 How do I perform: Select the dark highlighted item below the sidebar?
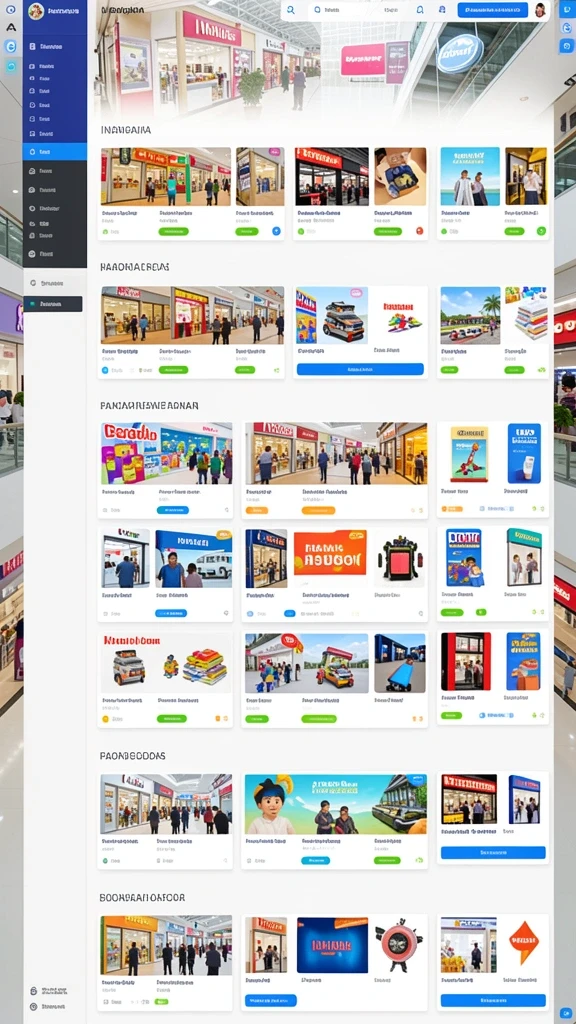[53, 304]
